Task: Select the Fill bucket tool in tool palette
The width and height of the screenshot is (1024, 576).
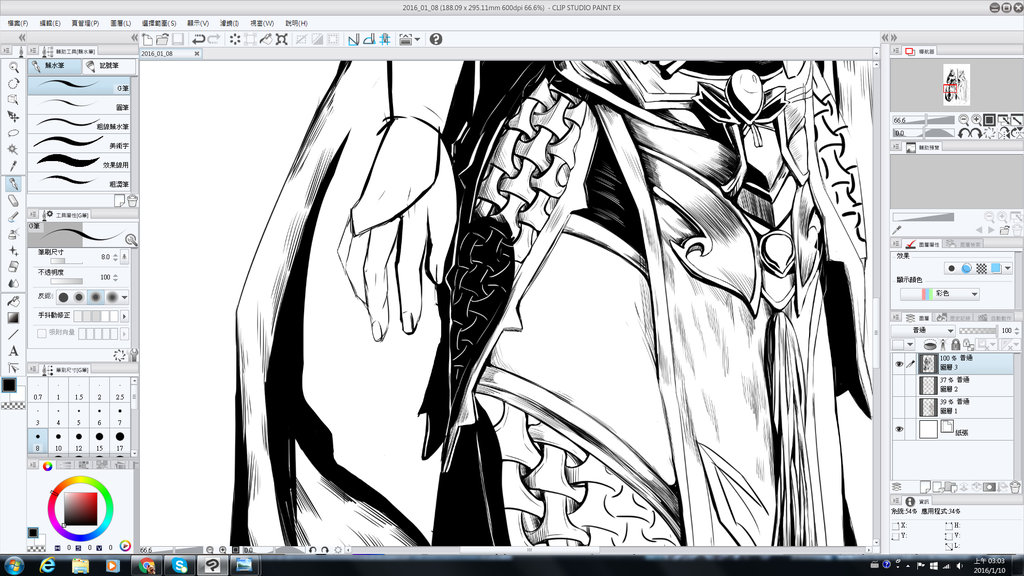Action: coord(13,301)
